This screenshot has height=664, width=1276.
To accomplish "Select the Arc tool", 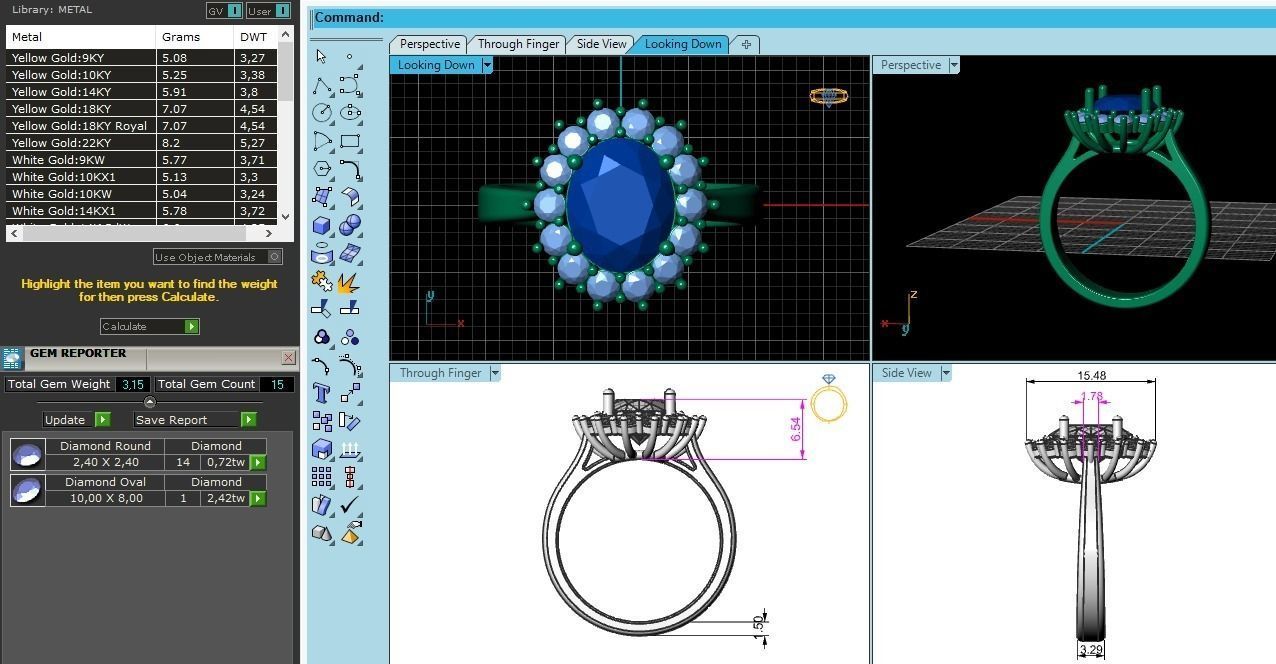I will 321,141.
